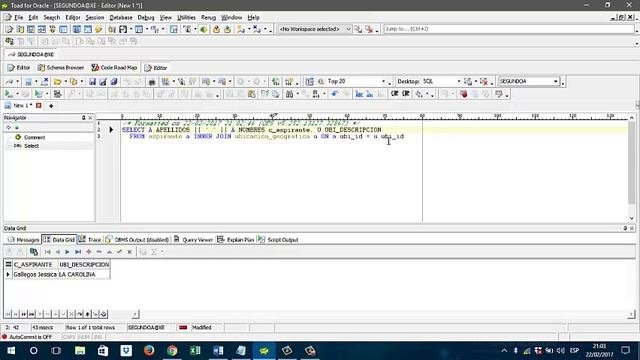This screenshot has height=360, width=640.
Task: Click the copy data icon in grid toolbar
Action: click(x=34, y=252)
